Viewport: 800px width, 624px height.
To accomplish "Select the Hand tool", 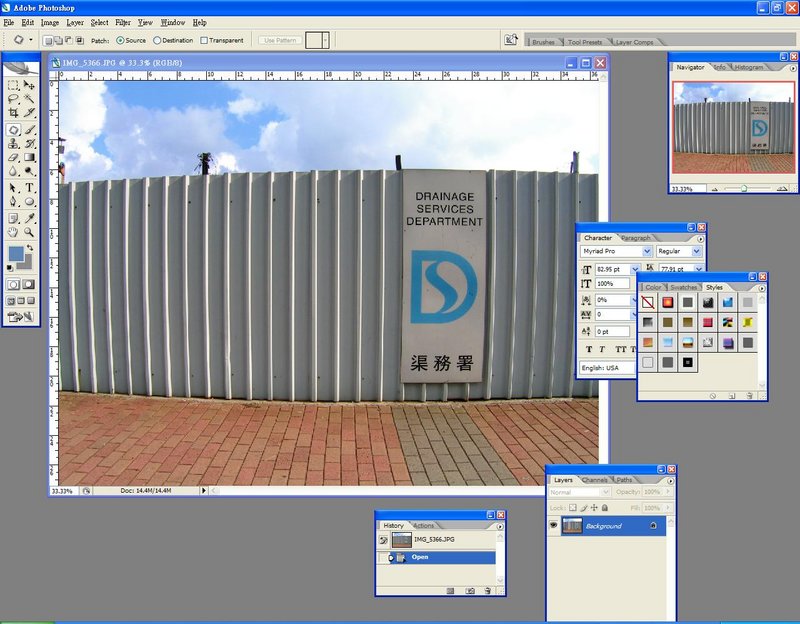I will point(14,232).
